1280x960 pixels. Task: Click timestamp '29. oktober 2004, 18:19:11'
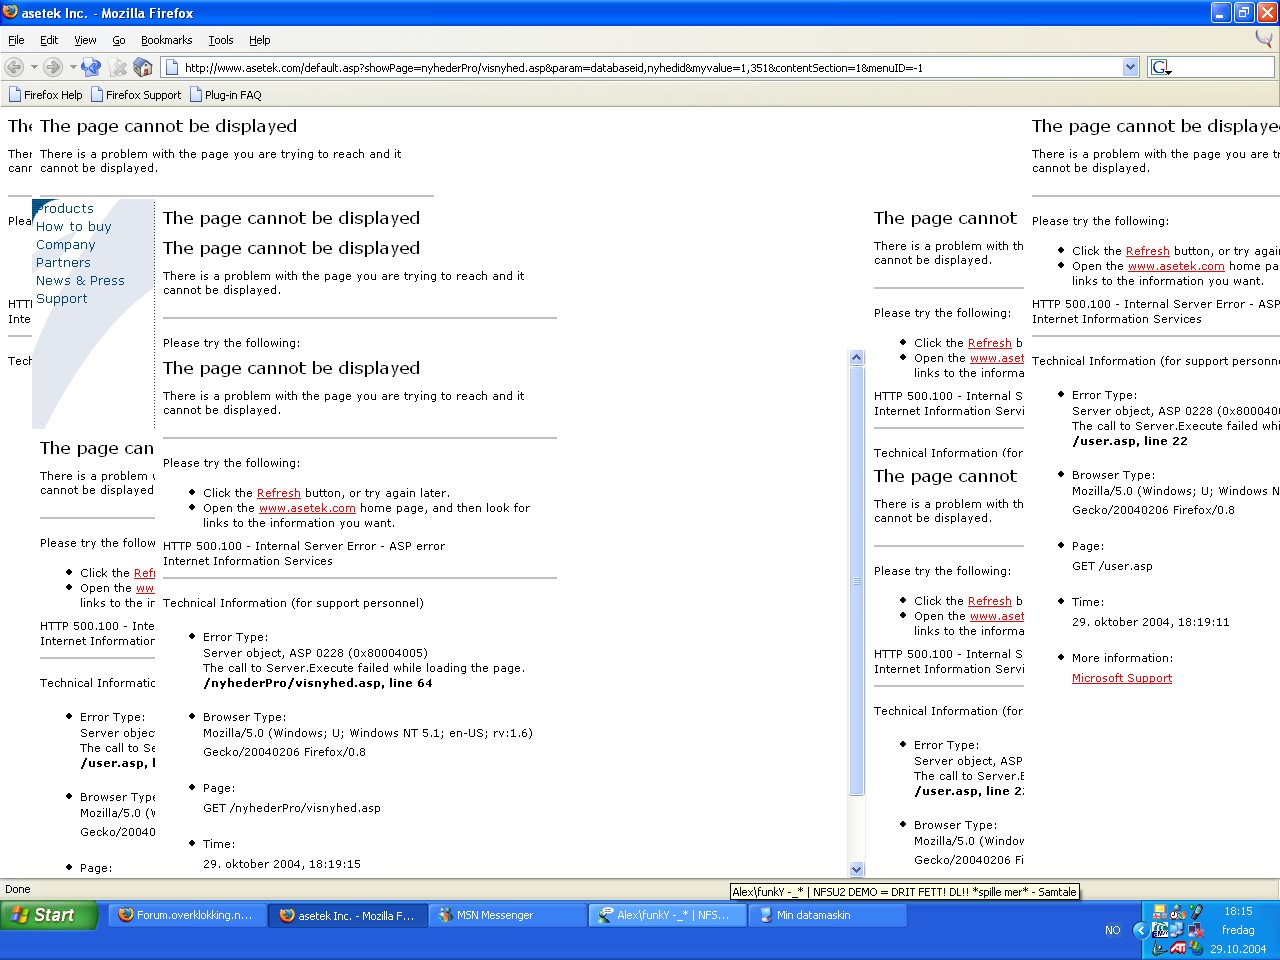coord(1151,622)
